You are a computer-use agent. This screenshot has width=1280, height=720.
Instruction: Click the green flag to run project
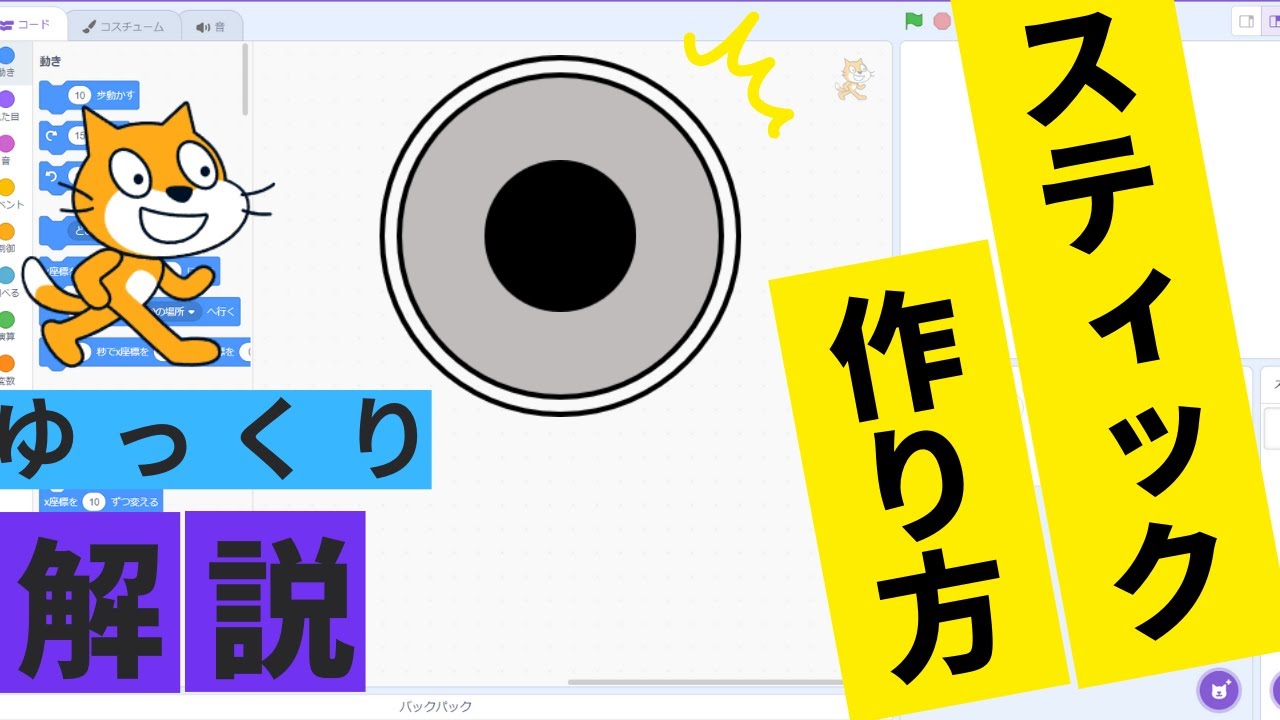pyautogui.click(x=913, y=20)
